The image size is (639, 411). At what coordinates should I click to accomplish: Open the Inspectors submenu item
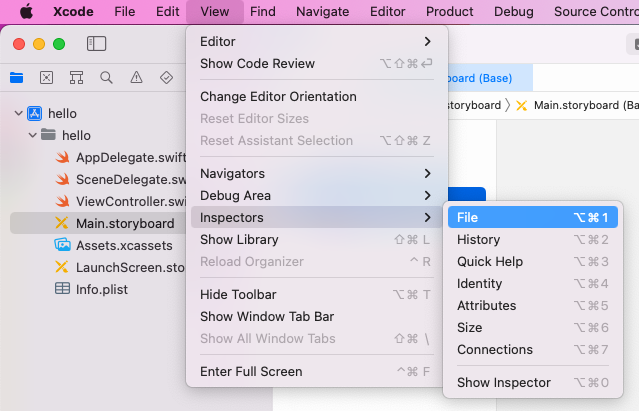pos(316,217)
